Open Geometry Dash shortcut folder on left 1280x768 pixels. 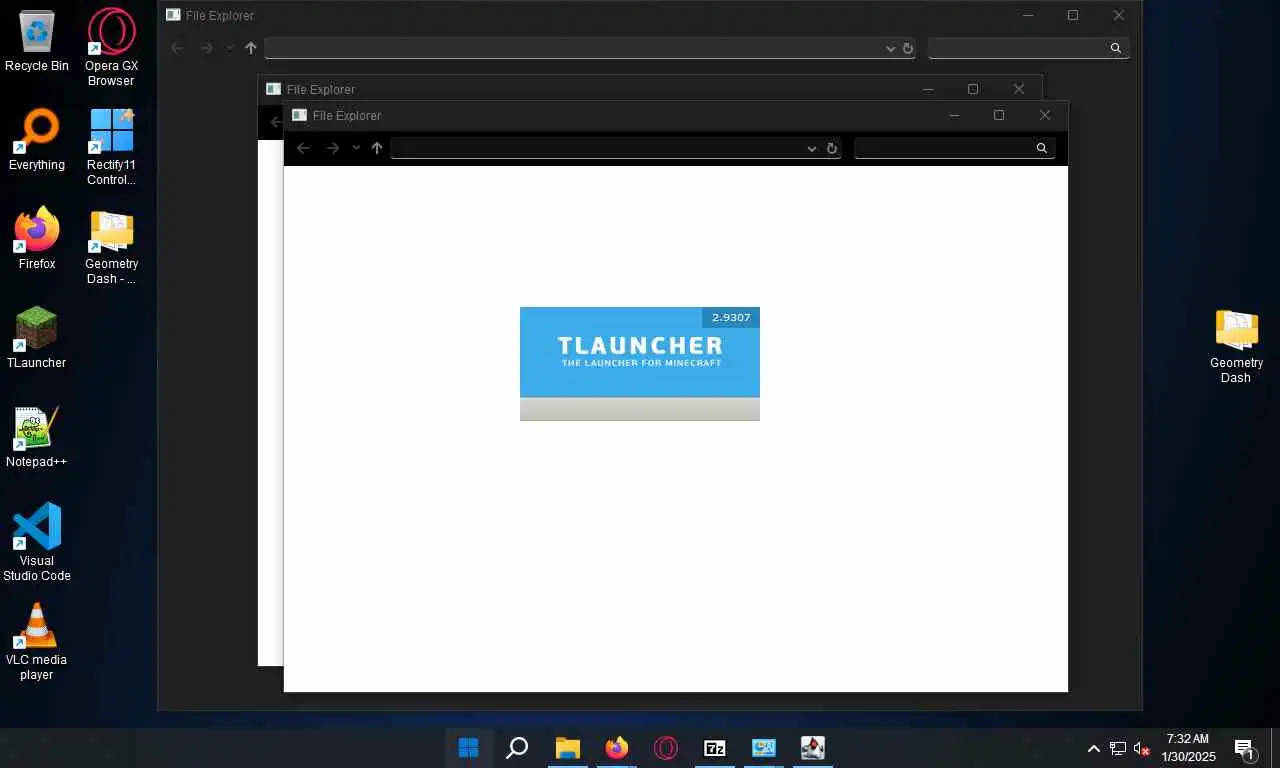111,247
